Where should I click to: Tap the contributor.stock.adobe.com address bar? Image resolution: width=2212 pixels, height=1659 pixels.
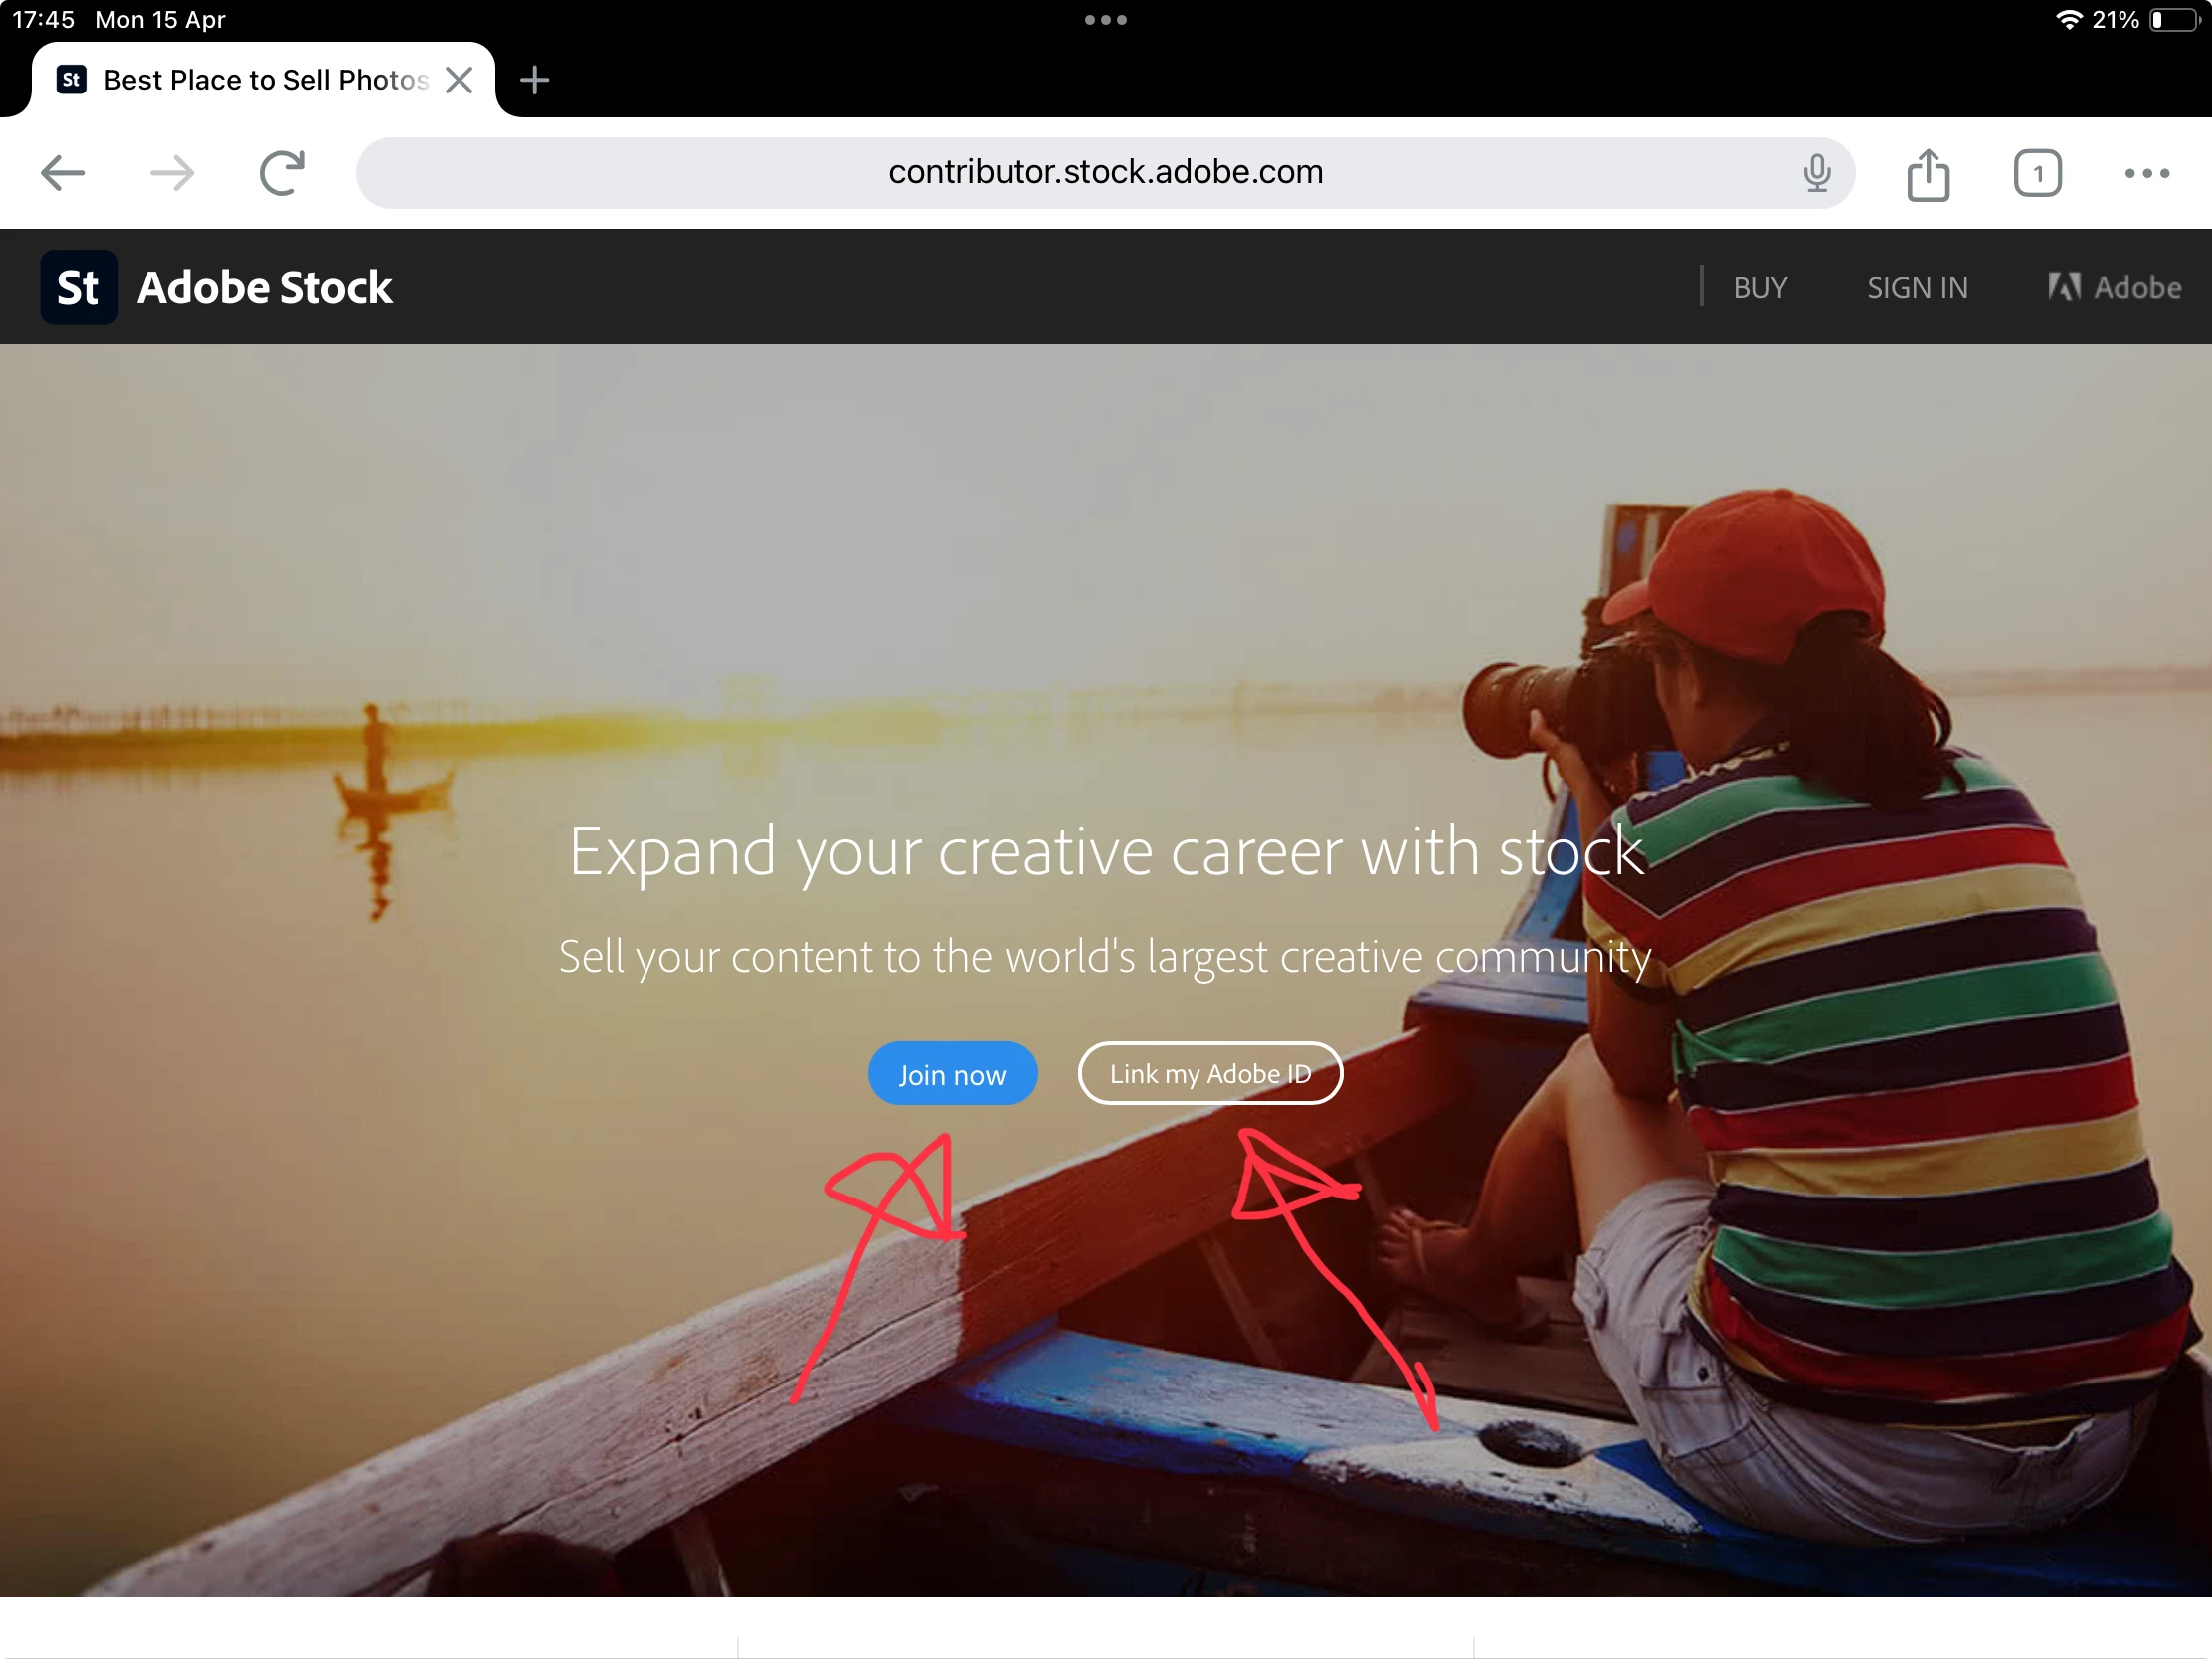(1104, 173)
